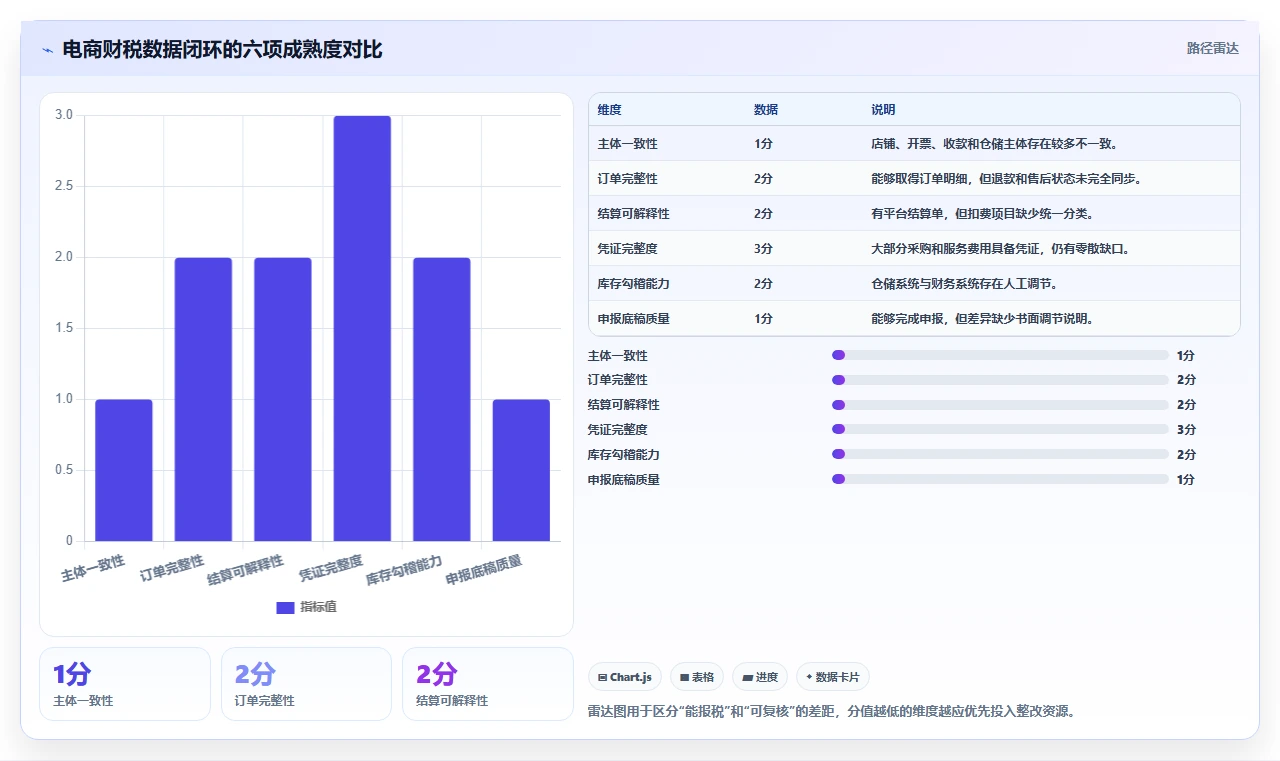Screen dimensions: 1280x761
Task: Click the description 大部分采购和服务费用具备凭证,仍有零散缺口。
Action: (x=1000, y=249)
